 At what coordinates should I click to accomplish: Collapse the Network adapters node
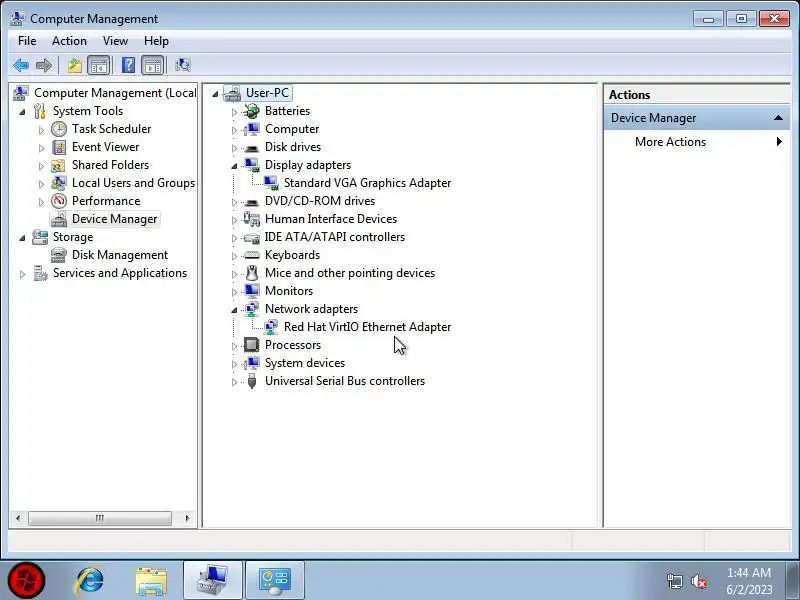pos(234,309)
